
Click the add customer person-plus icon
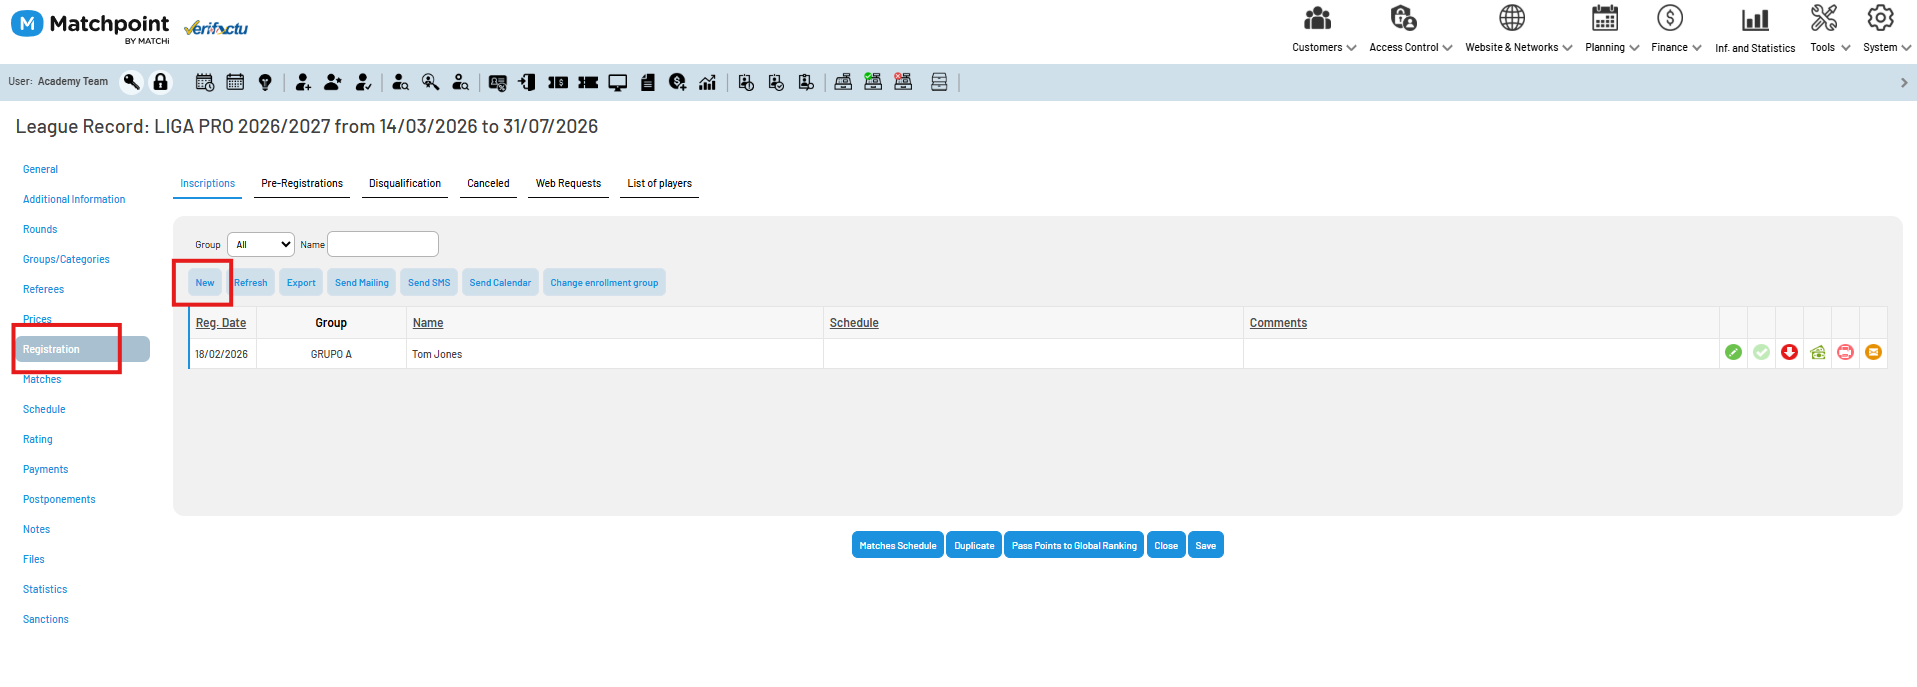coord(303,82)
